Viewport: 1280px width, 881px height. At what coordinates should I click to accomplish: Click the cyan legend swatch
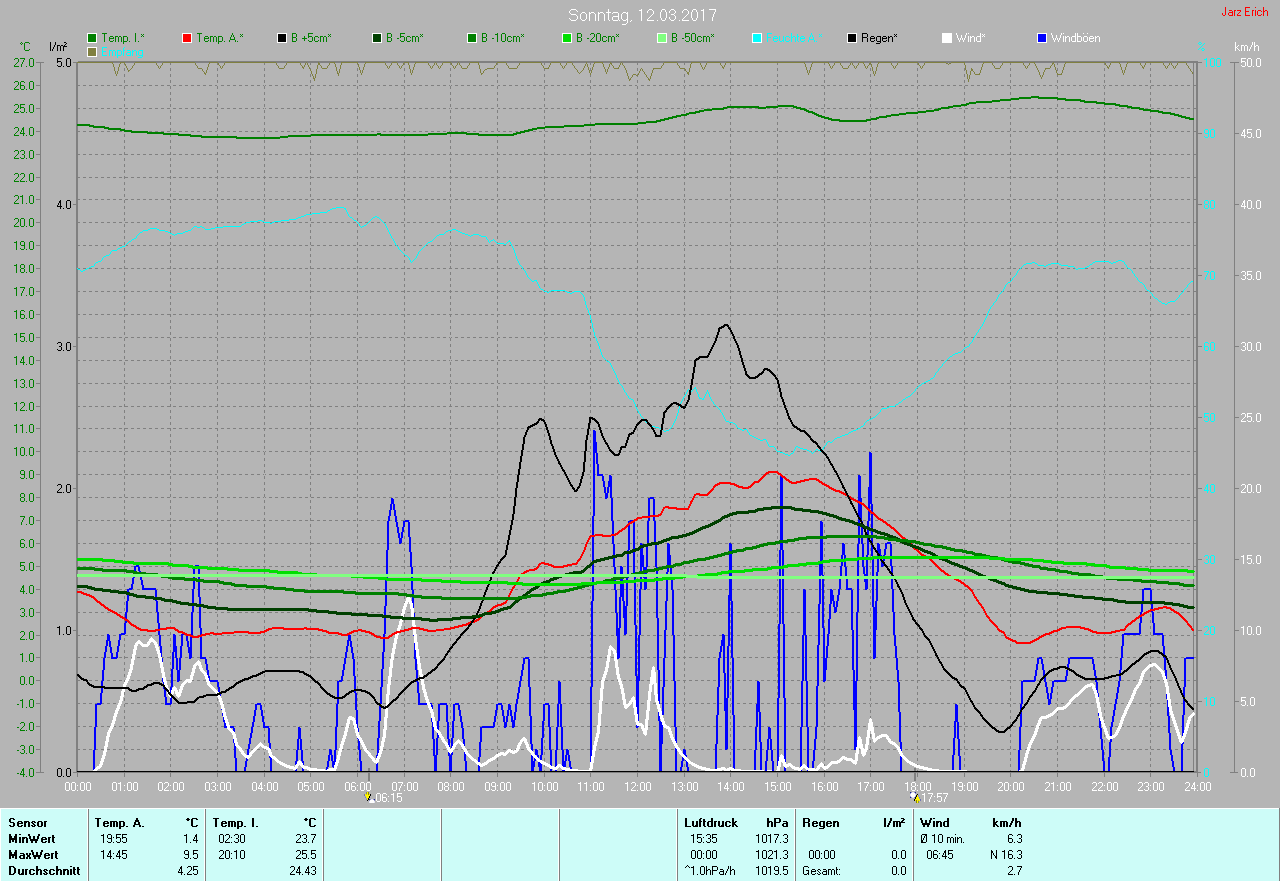coord(757,38)
